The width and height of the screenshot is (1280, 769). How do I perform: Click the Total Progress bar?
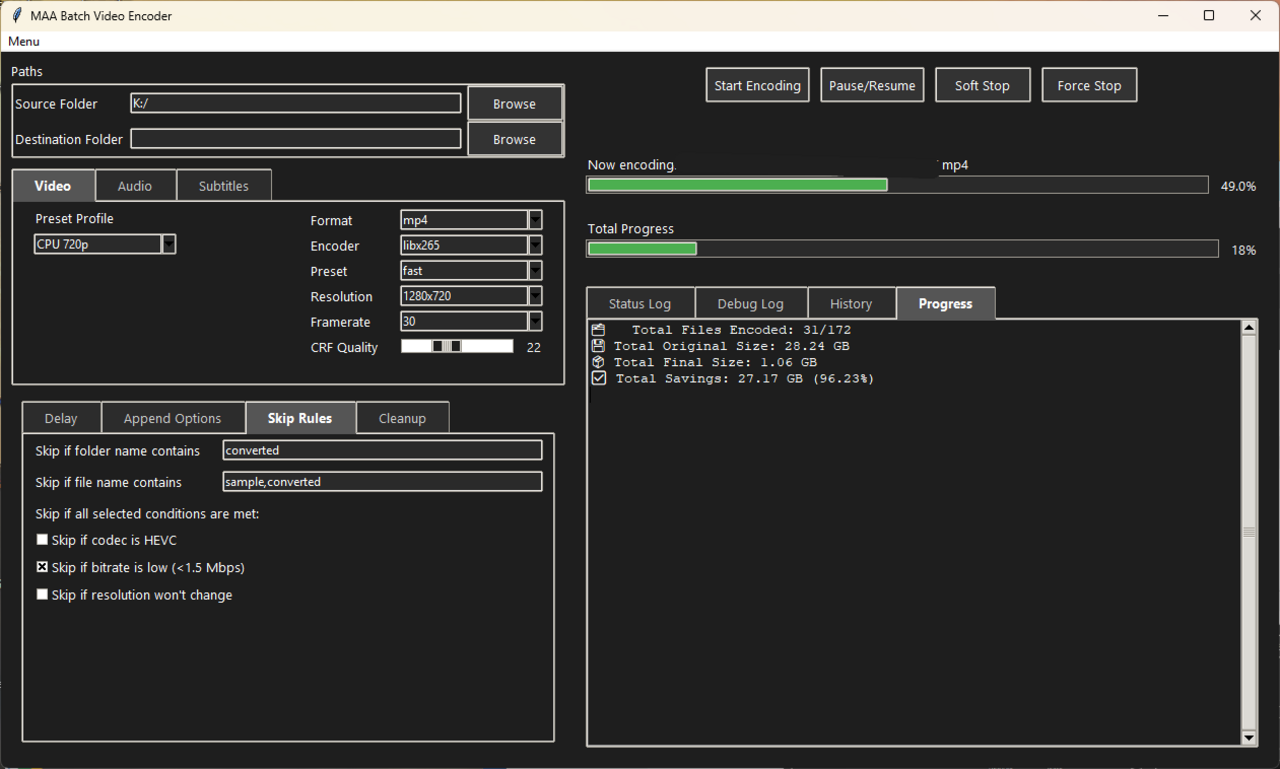coord(902,249)
